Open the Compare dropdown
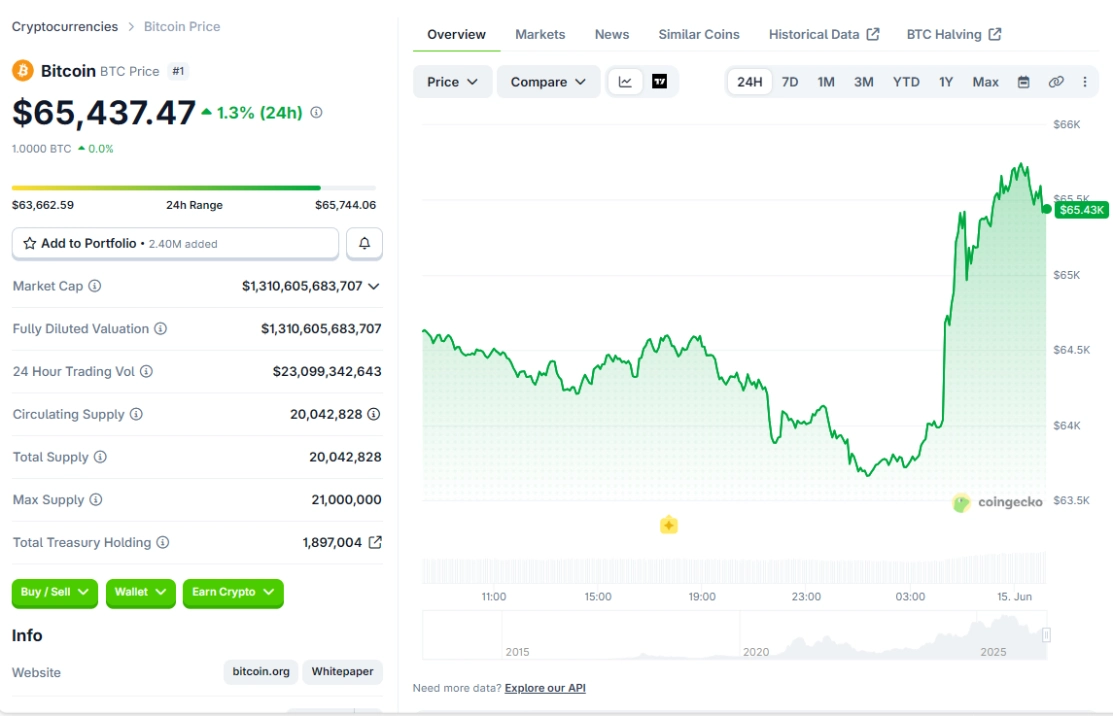Screen dimensions: 1113x716 (x=548, y=82)
